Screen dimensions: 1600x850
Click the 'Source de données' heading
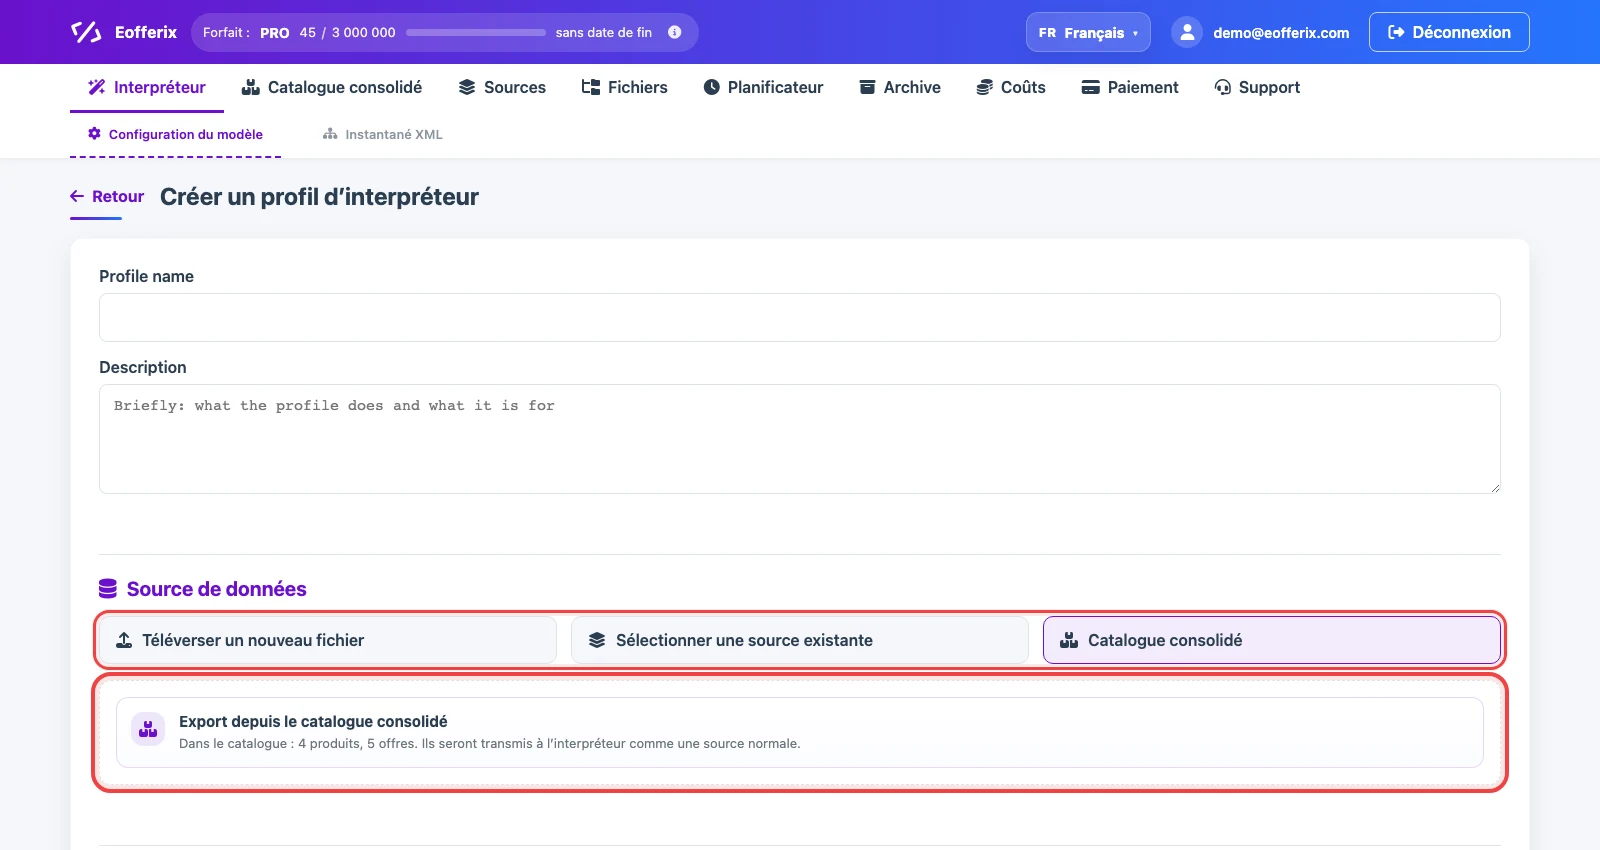coord(217,589)
